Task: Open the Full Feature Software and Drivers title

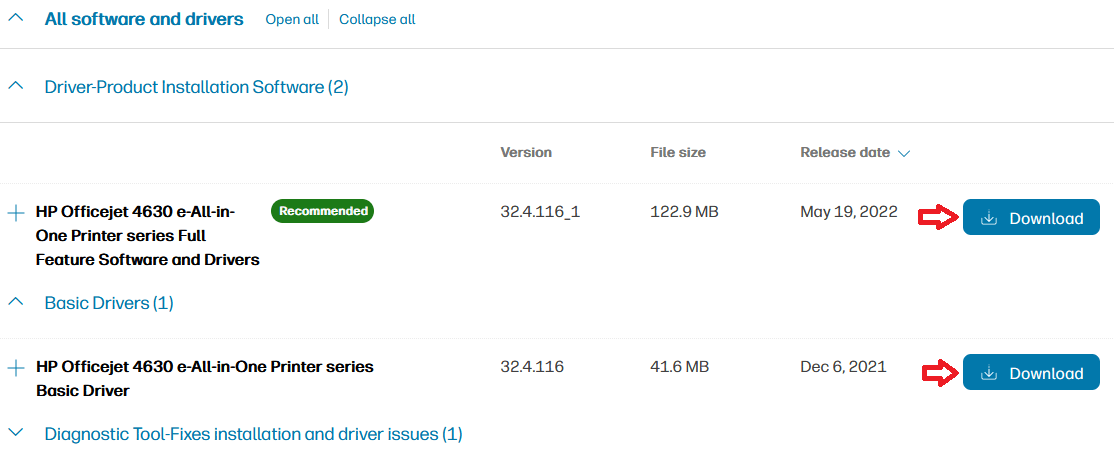Action: 147,236
